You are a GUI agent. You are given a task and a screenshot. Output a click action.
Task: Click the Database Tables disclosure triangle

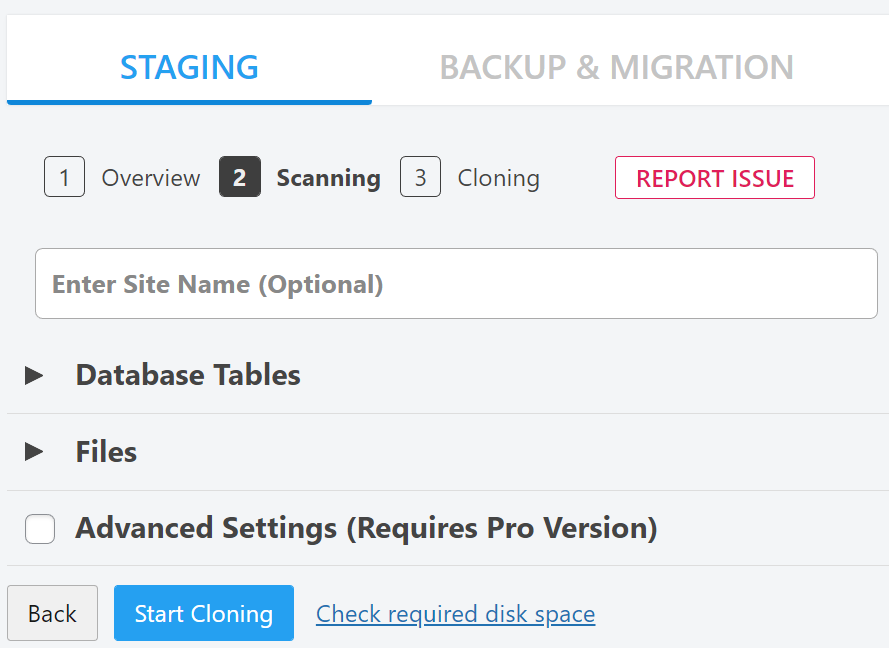(x=36, y=375)
